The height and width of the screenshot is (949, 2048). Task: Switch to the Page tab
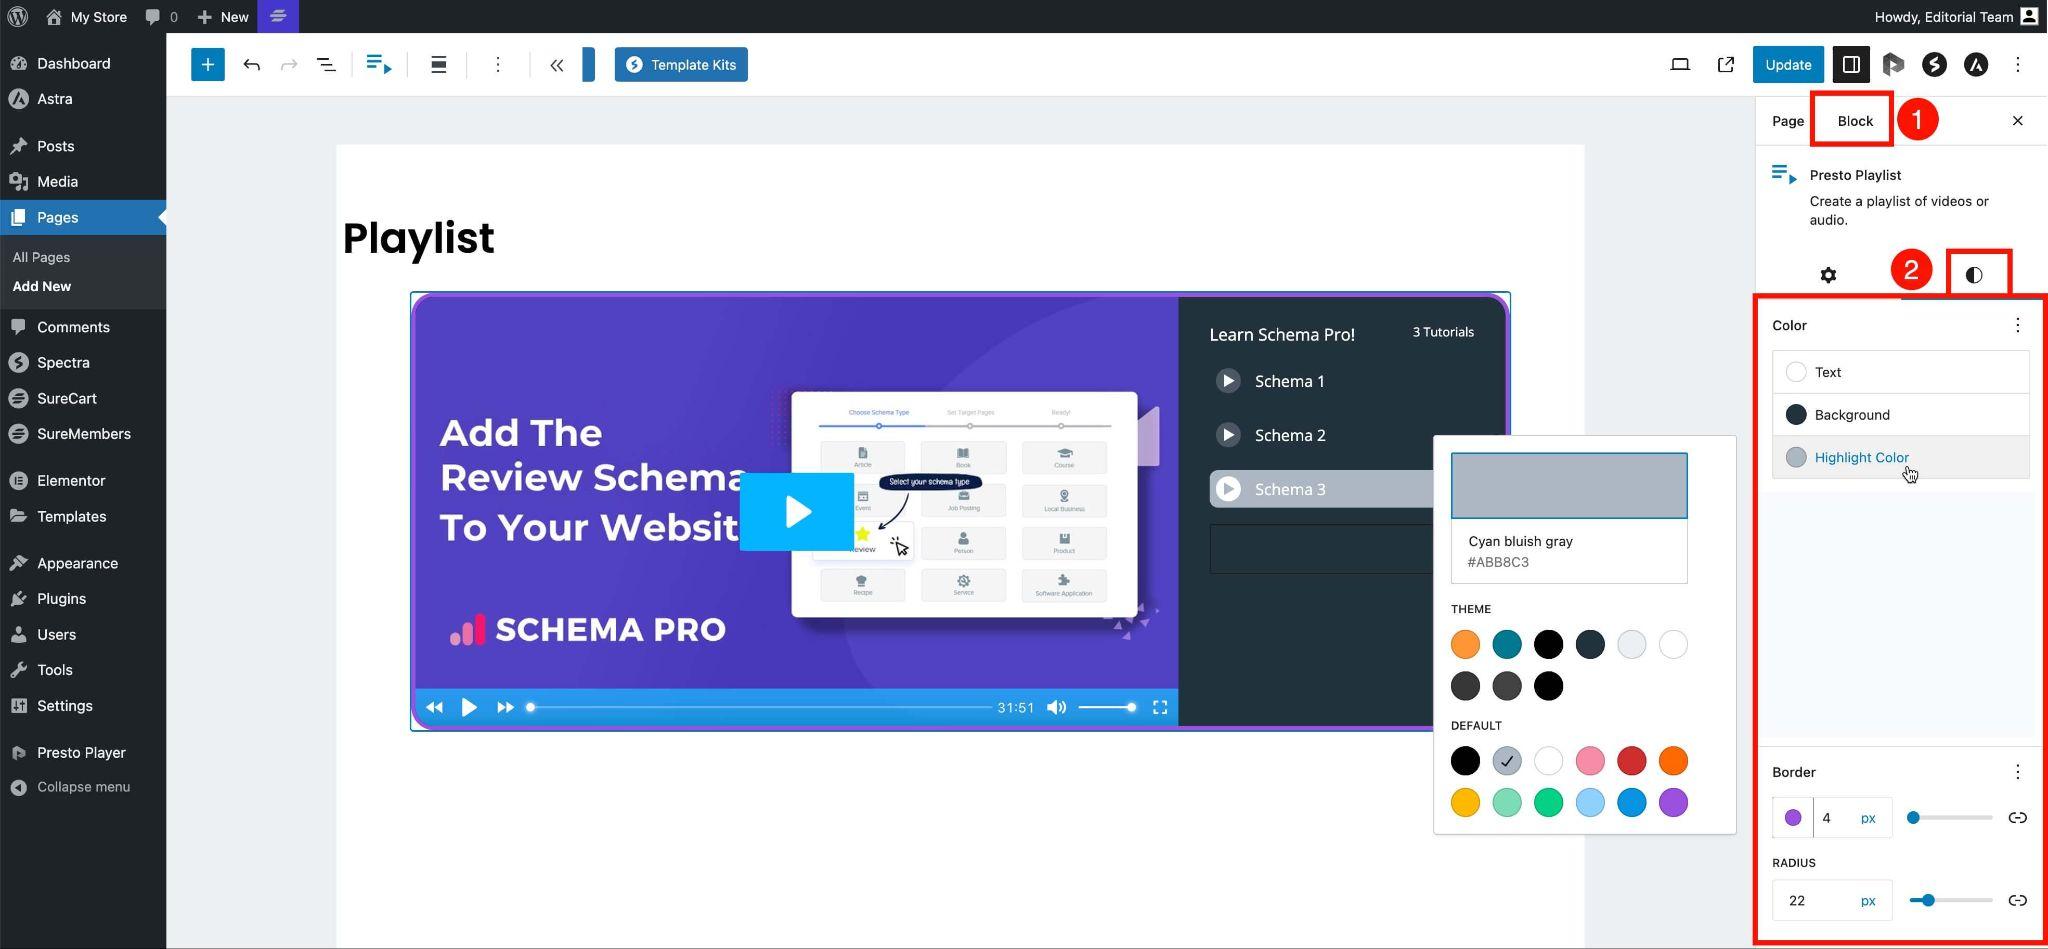coord(1788,121)
